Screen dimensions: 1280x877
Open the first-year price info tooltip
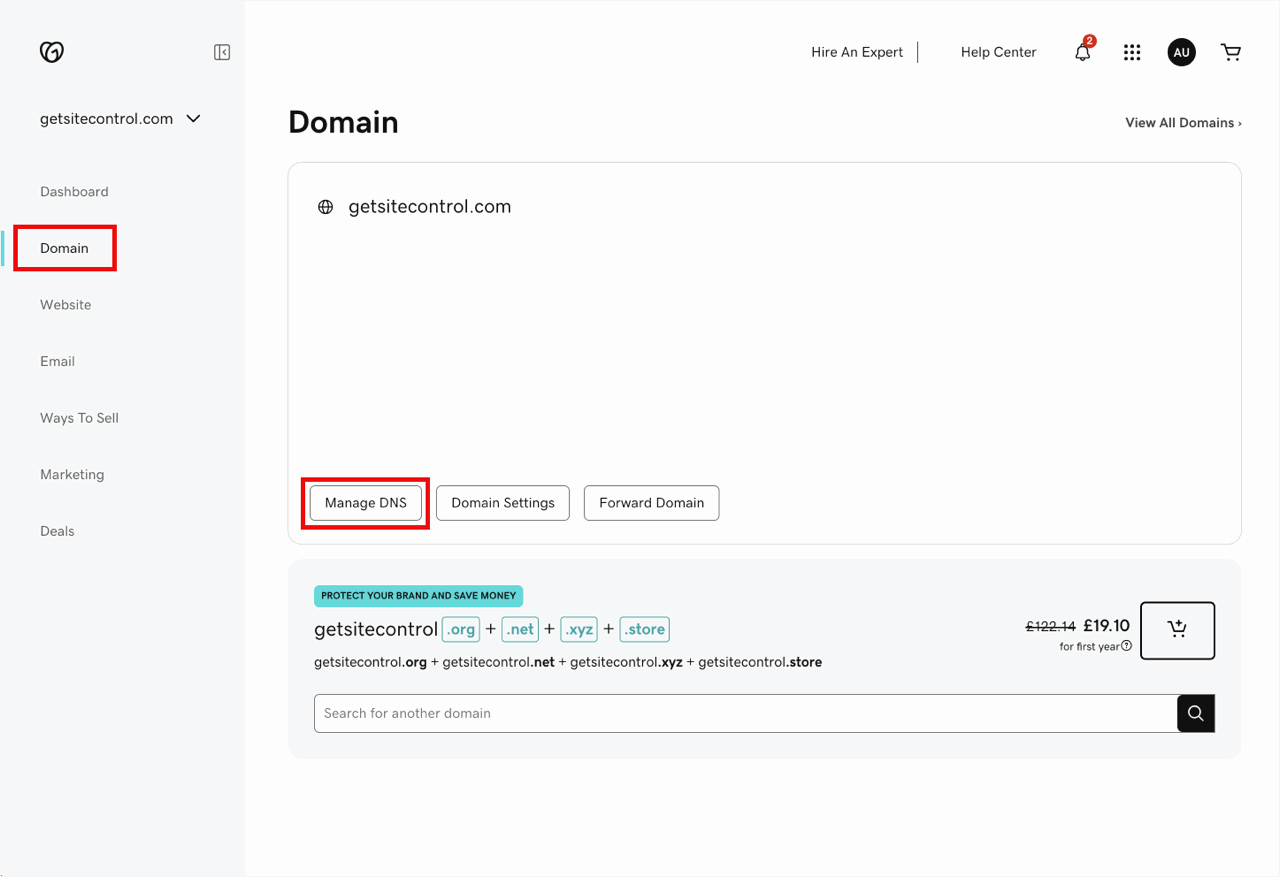(1127, 646)
